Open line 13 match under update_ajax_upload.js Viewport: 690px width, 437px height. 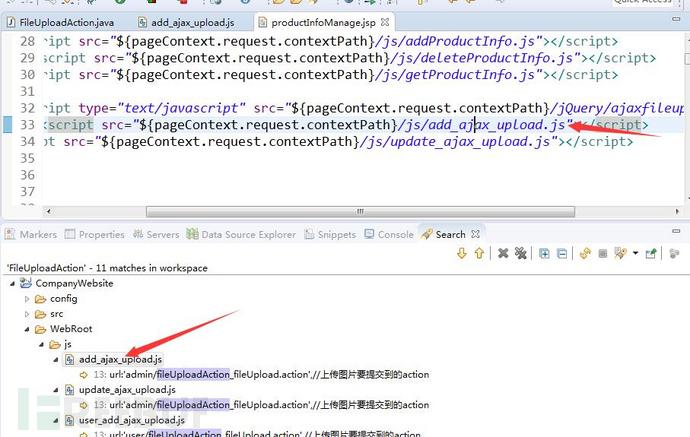point(261,405)
